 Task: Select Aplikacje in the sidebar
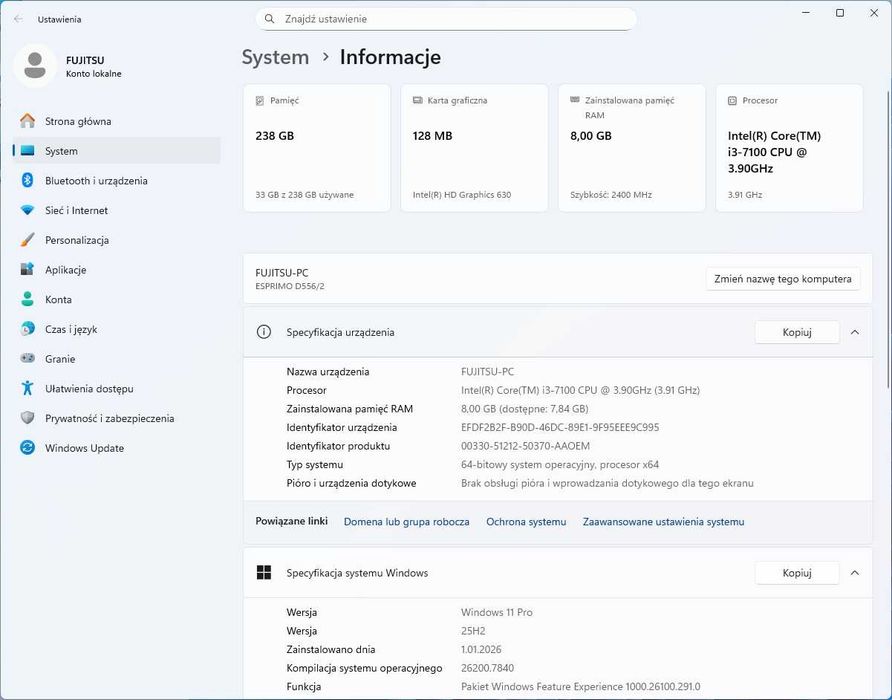(117, 269)
